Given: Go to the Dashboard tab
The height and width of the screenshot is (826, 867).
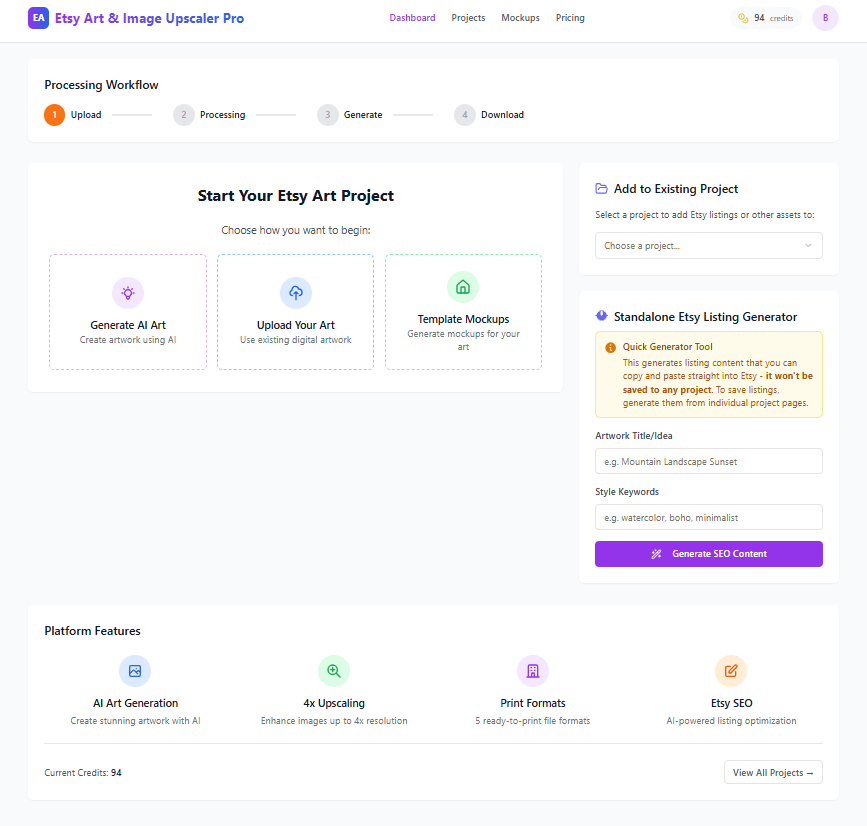Looking at the screenshot, I should tap(412, 18).
